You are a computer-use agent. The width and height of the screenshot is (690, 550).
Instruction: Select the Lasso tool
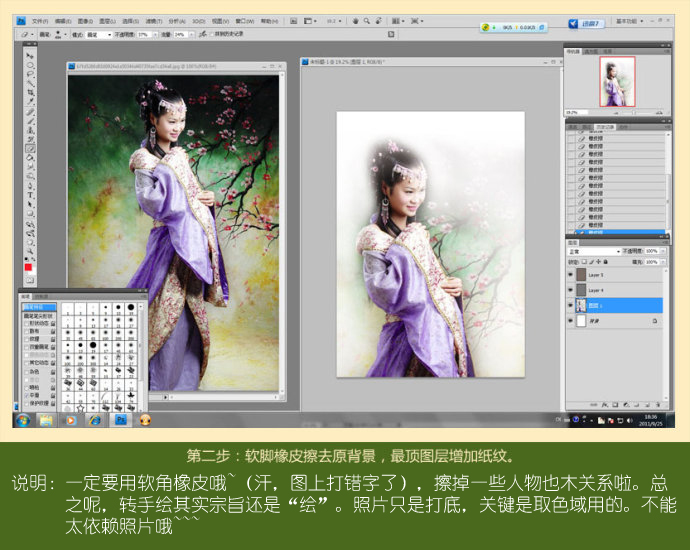click(x=30, y=74)
